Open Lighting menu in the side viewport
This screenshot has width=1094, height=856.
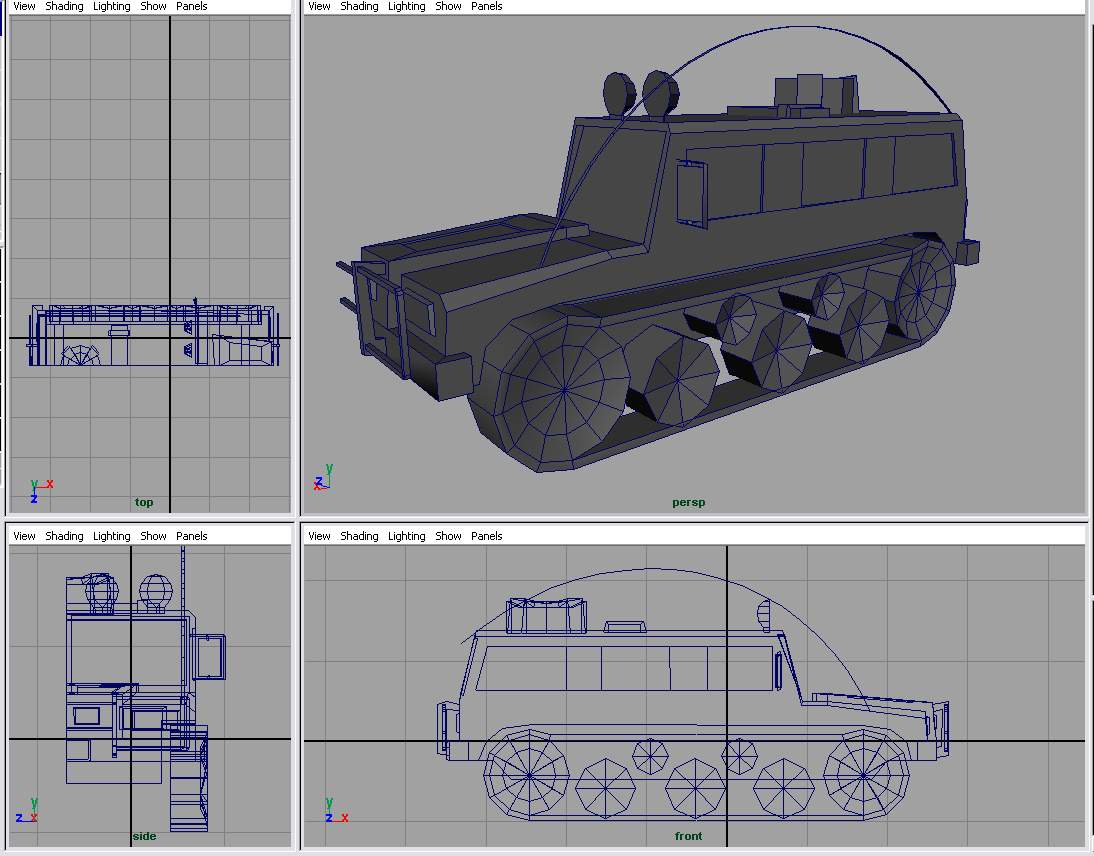(112, 536)
